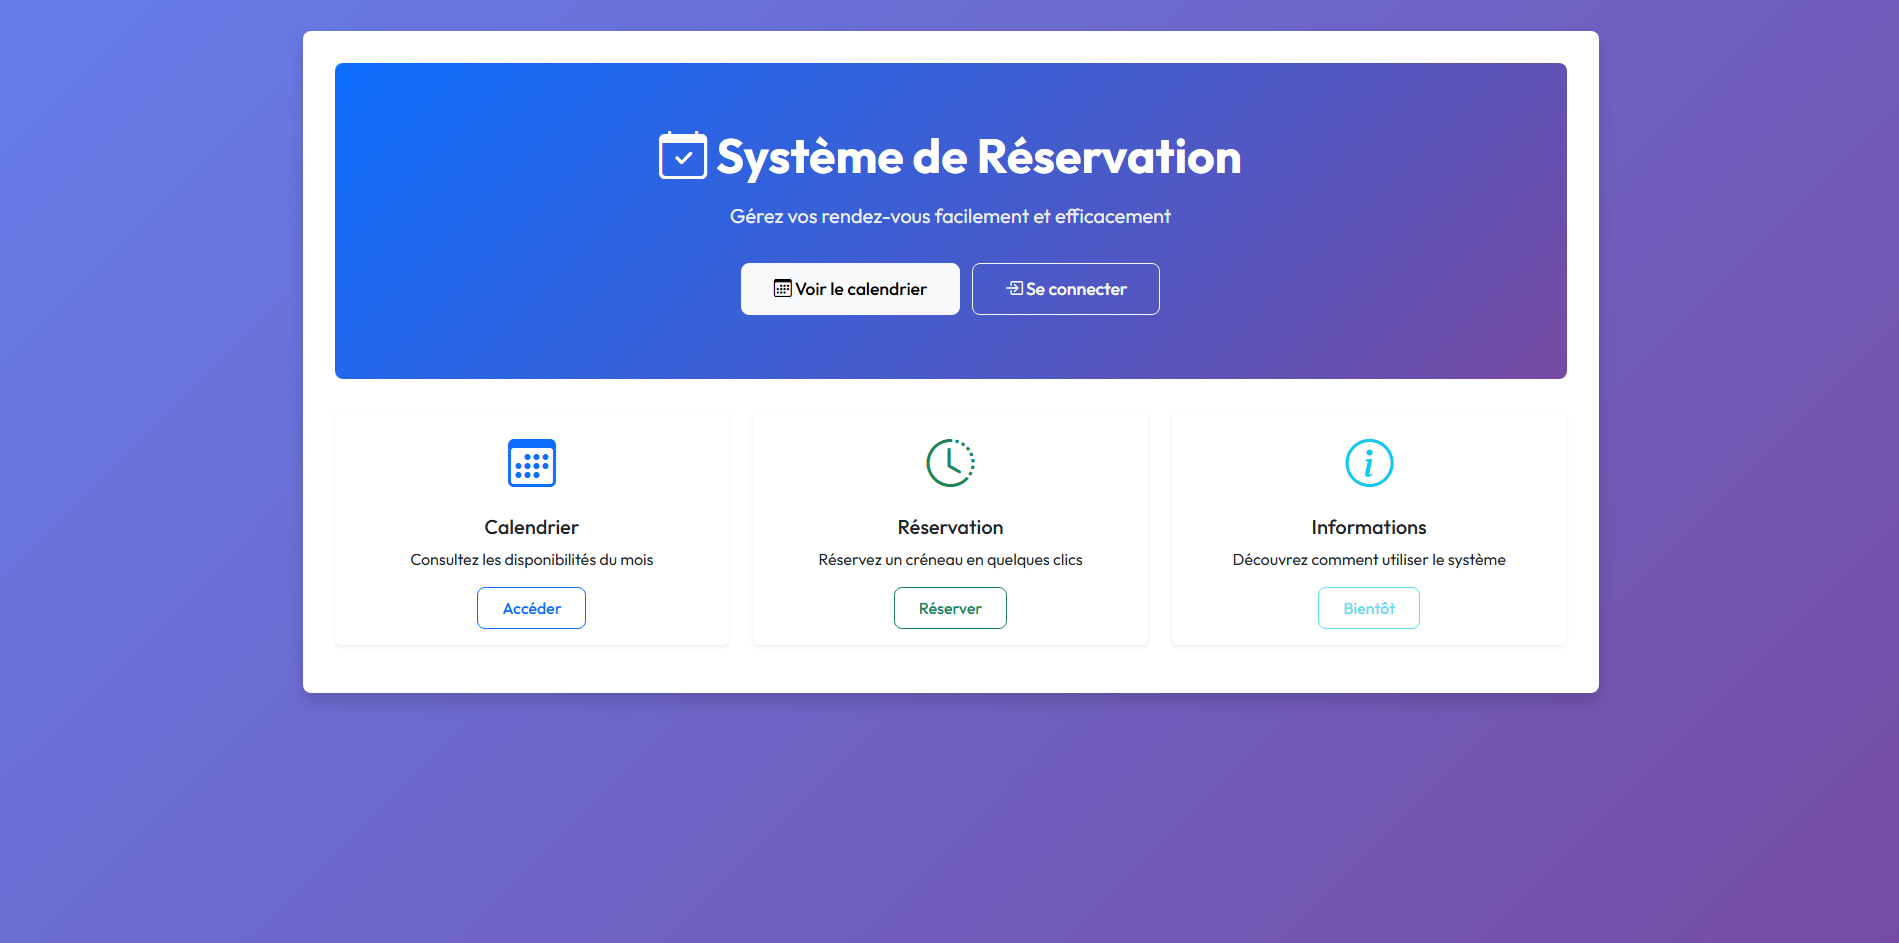Click the cyan information circle icon
The height and width of the screenshot is (943, 1899).
pos(1368,463)
